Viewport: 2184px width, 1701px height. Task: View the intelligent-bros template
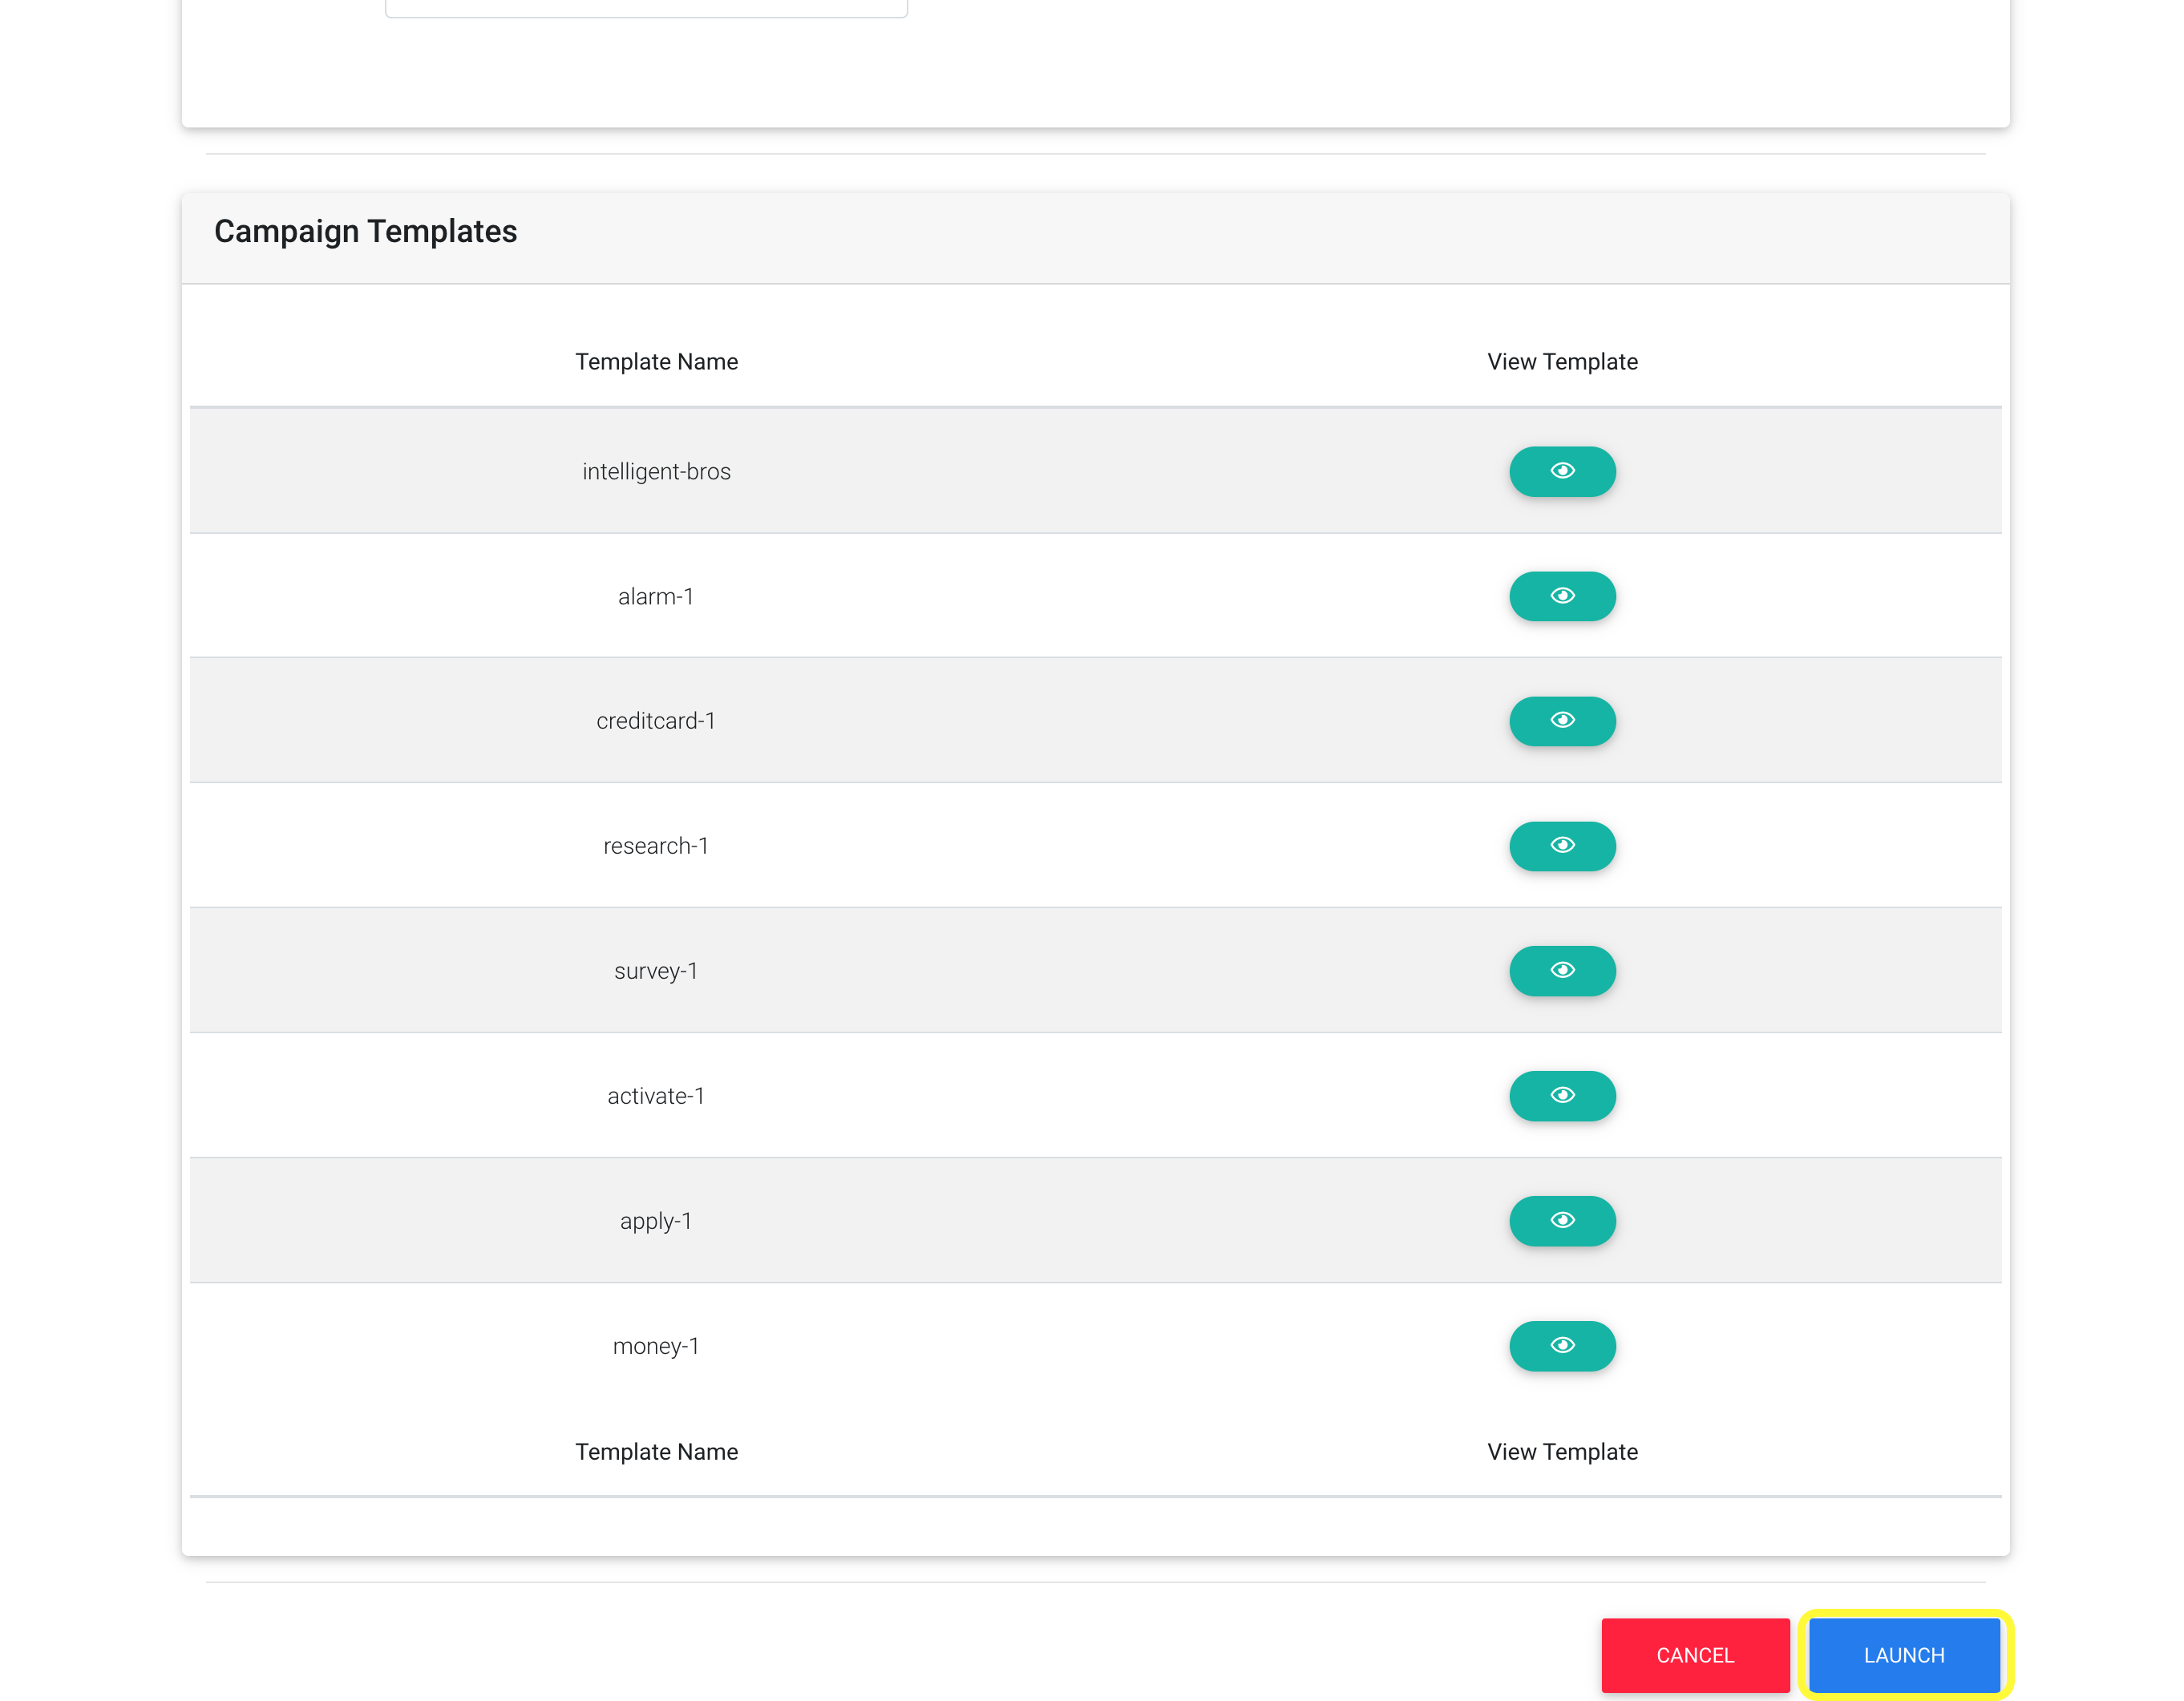click(1562, 471)
